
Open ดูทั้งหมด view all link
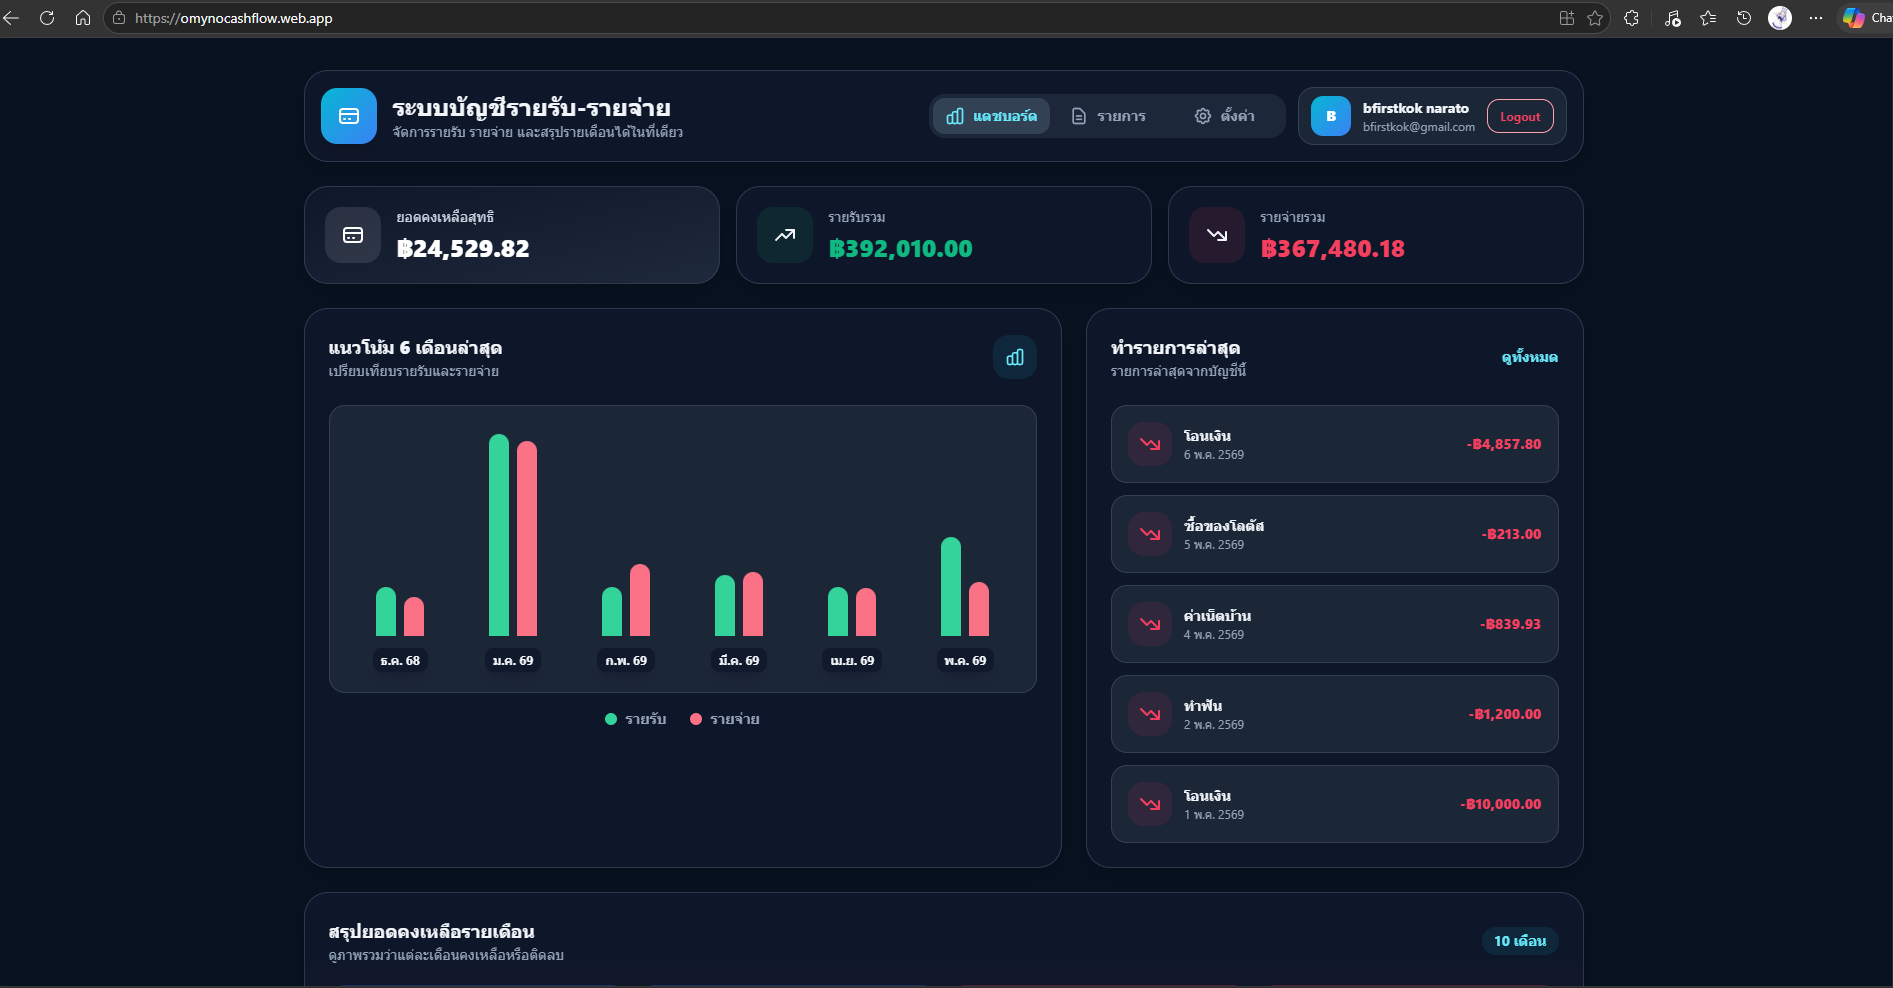point(1529,357)
